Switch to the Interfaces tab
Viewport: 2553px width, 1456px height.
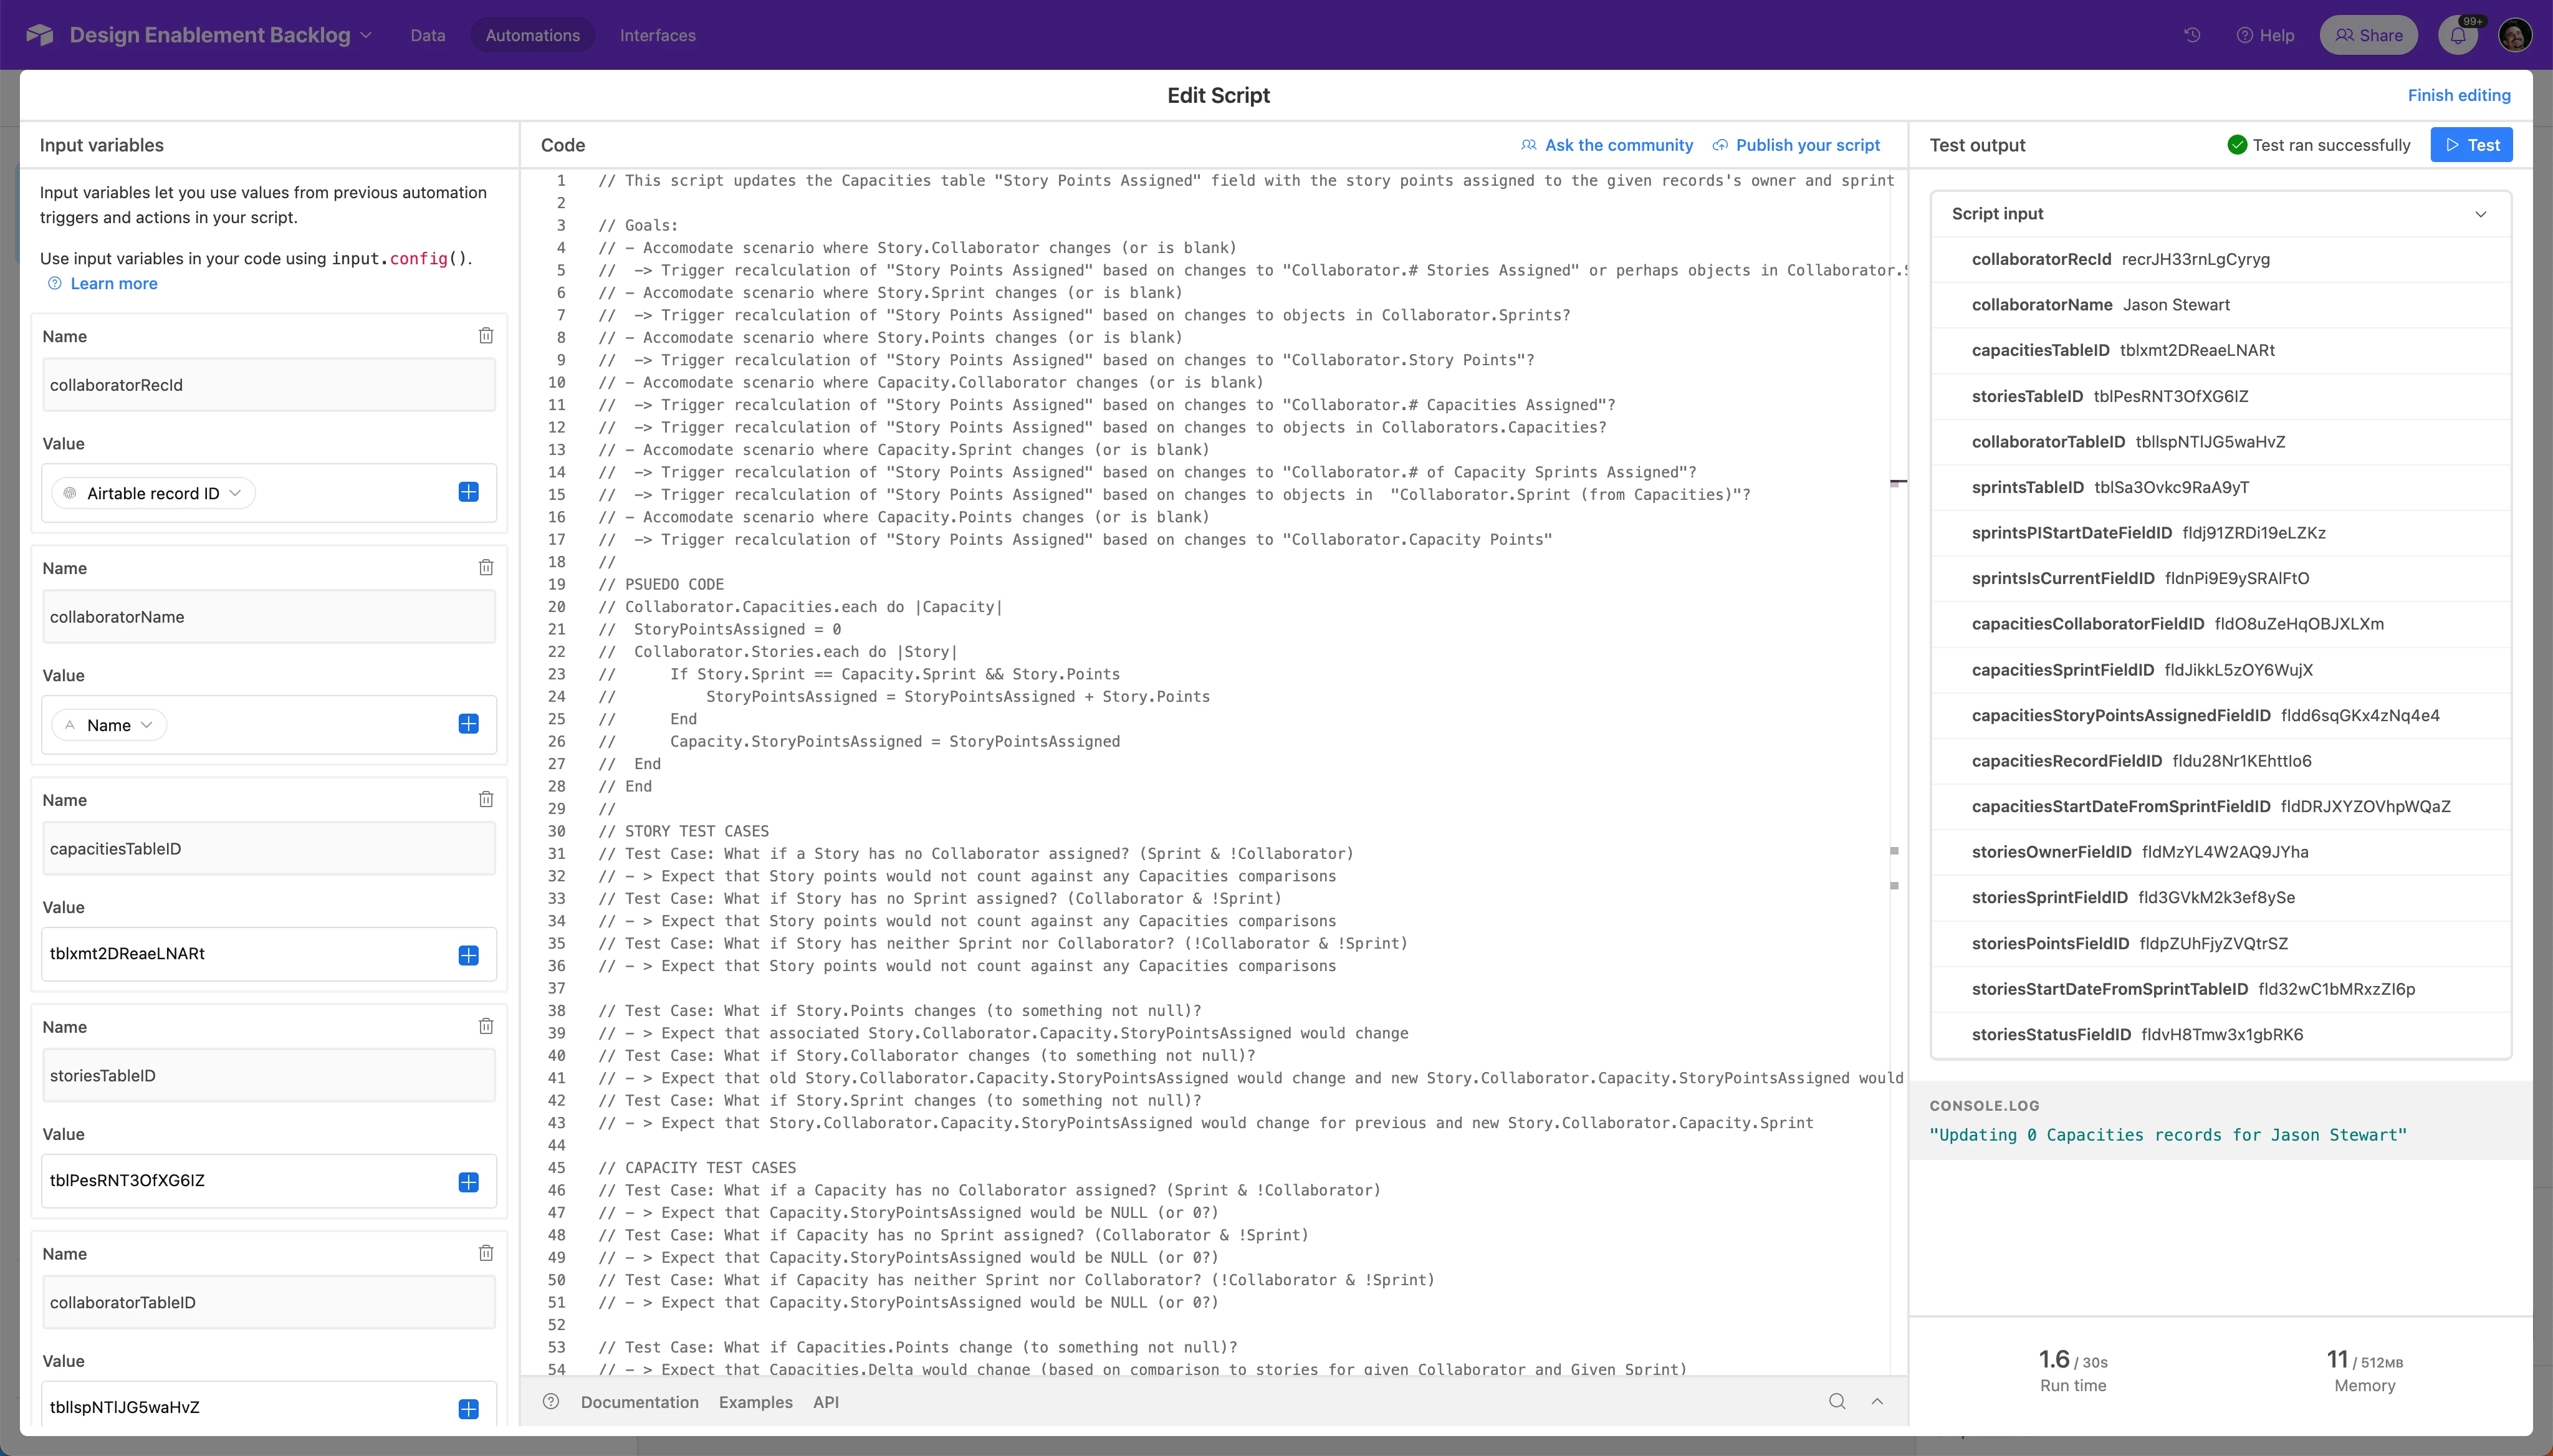(657, 35)
